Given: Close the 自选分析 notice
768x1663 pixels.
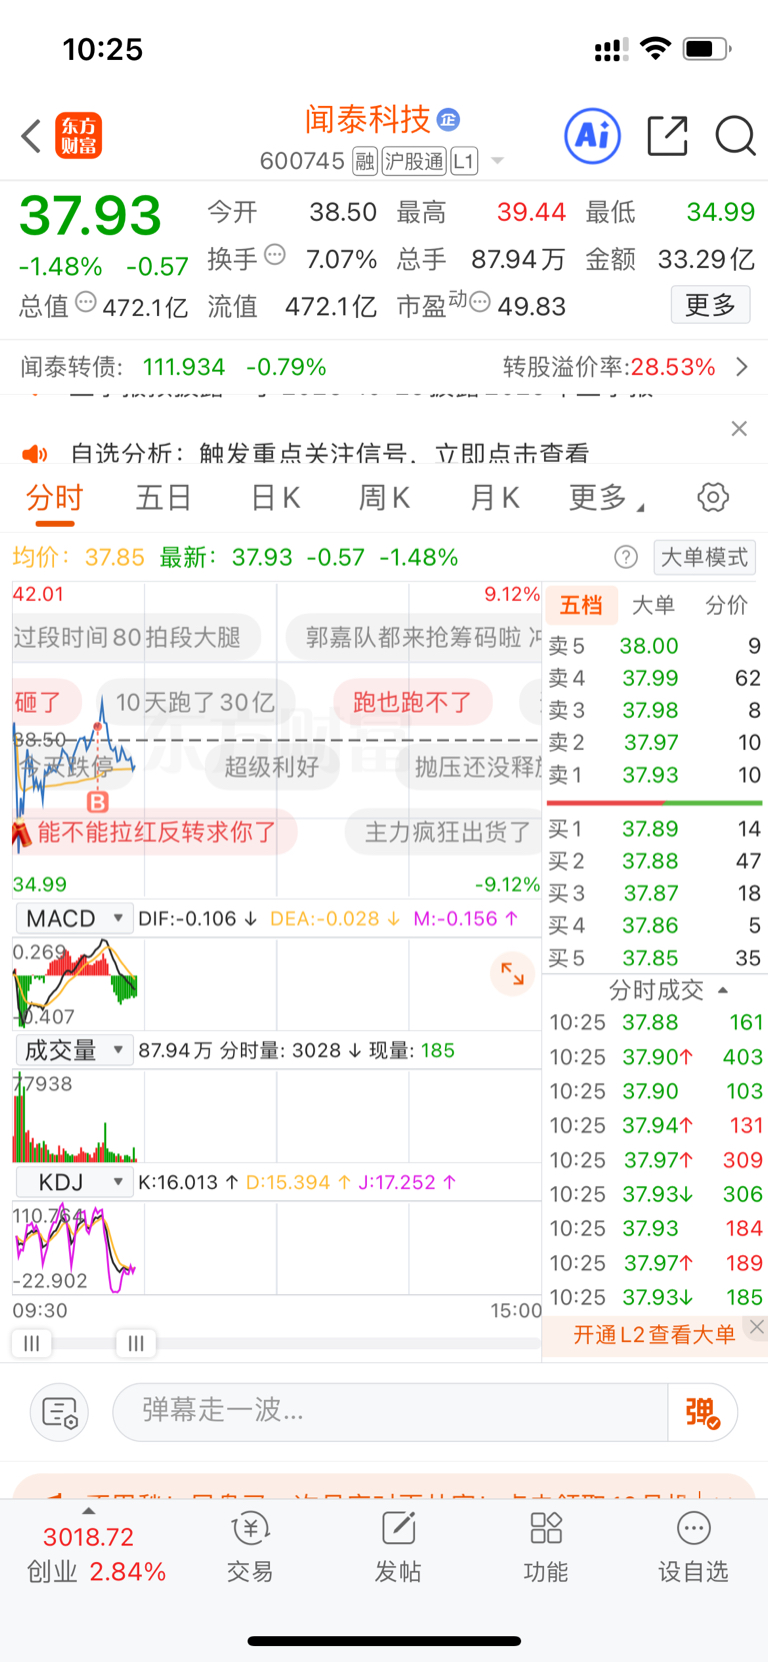Looking at the screenshot, I should (739, 428).
